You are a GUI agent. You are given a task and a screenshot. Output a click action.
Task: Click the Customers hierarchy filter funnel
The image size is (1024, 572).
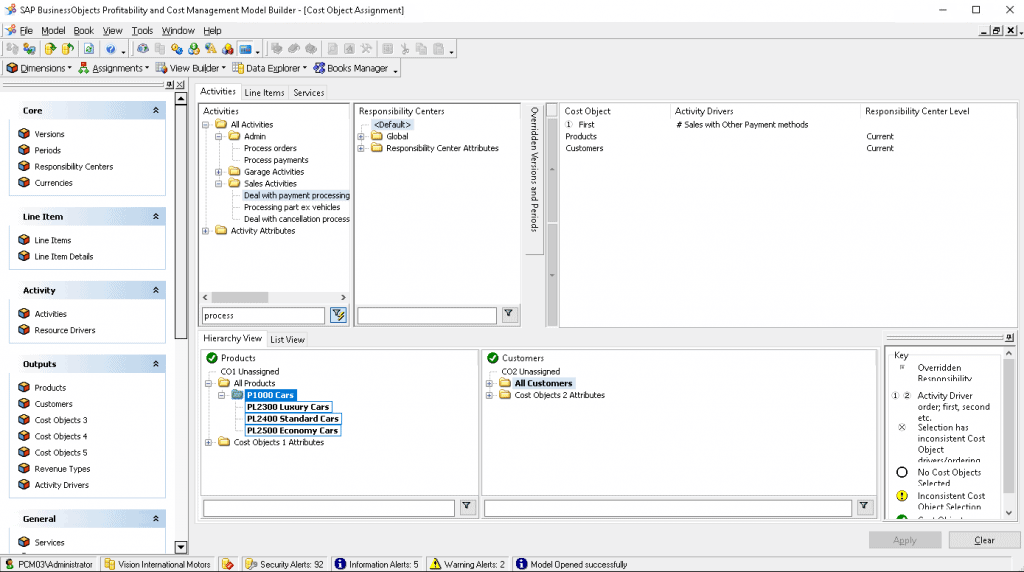coord(864,507)
